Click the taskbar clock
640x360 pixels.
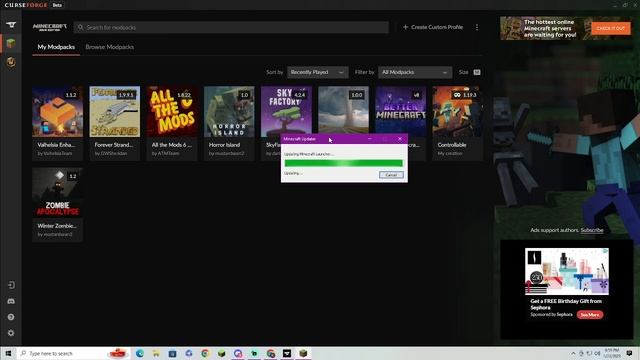(x=612, y=353)
